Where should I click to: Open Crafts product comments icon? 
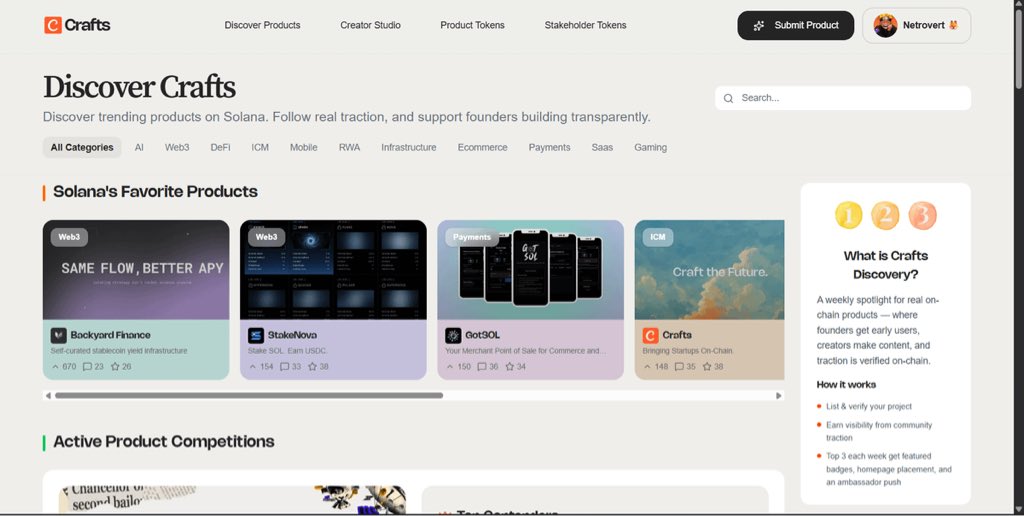[x=679, y=366]
